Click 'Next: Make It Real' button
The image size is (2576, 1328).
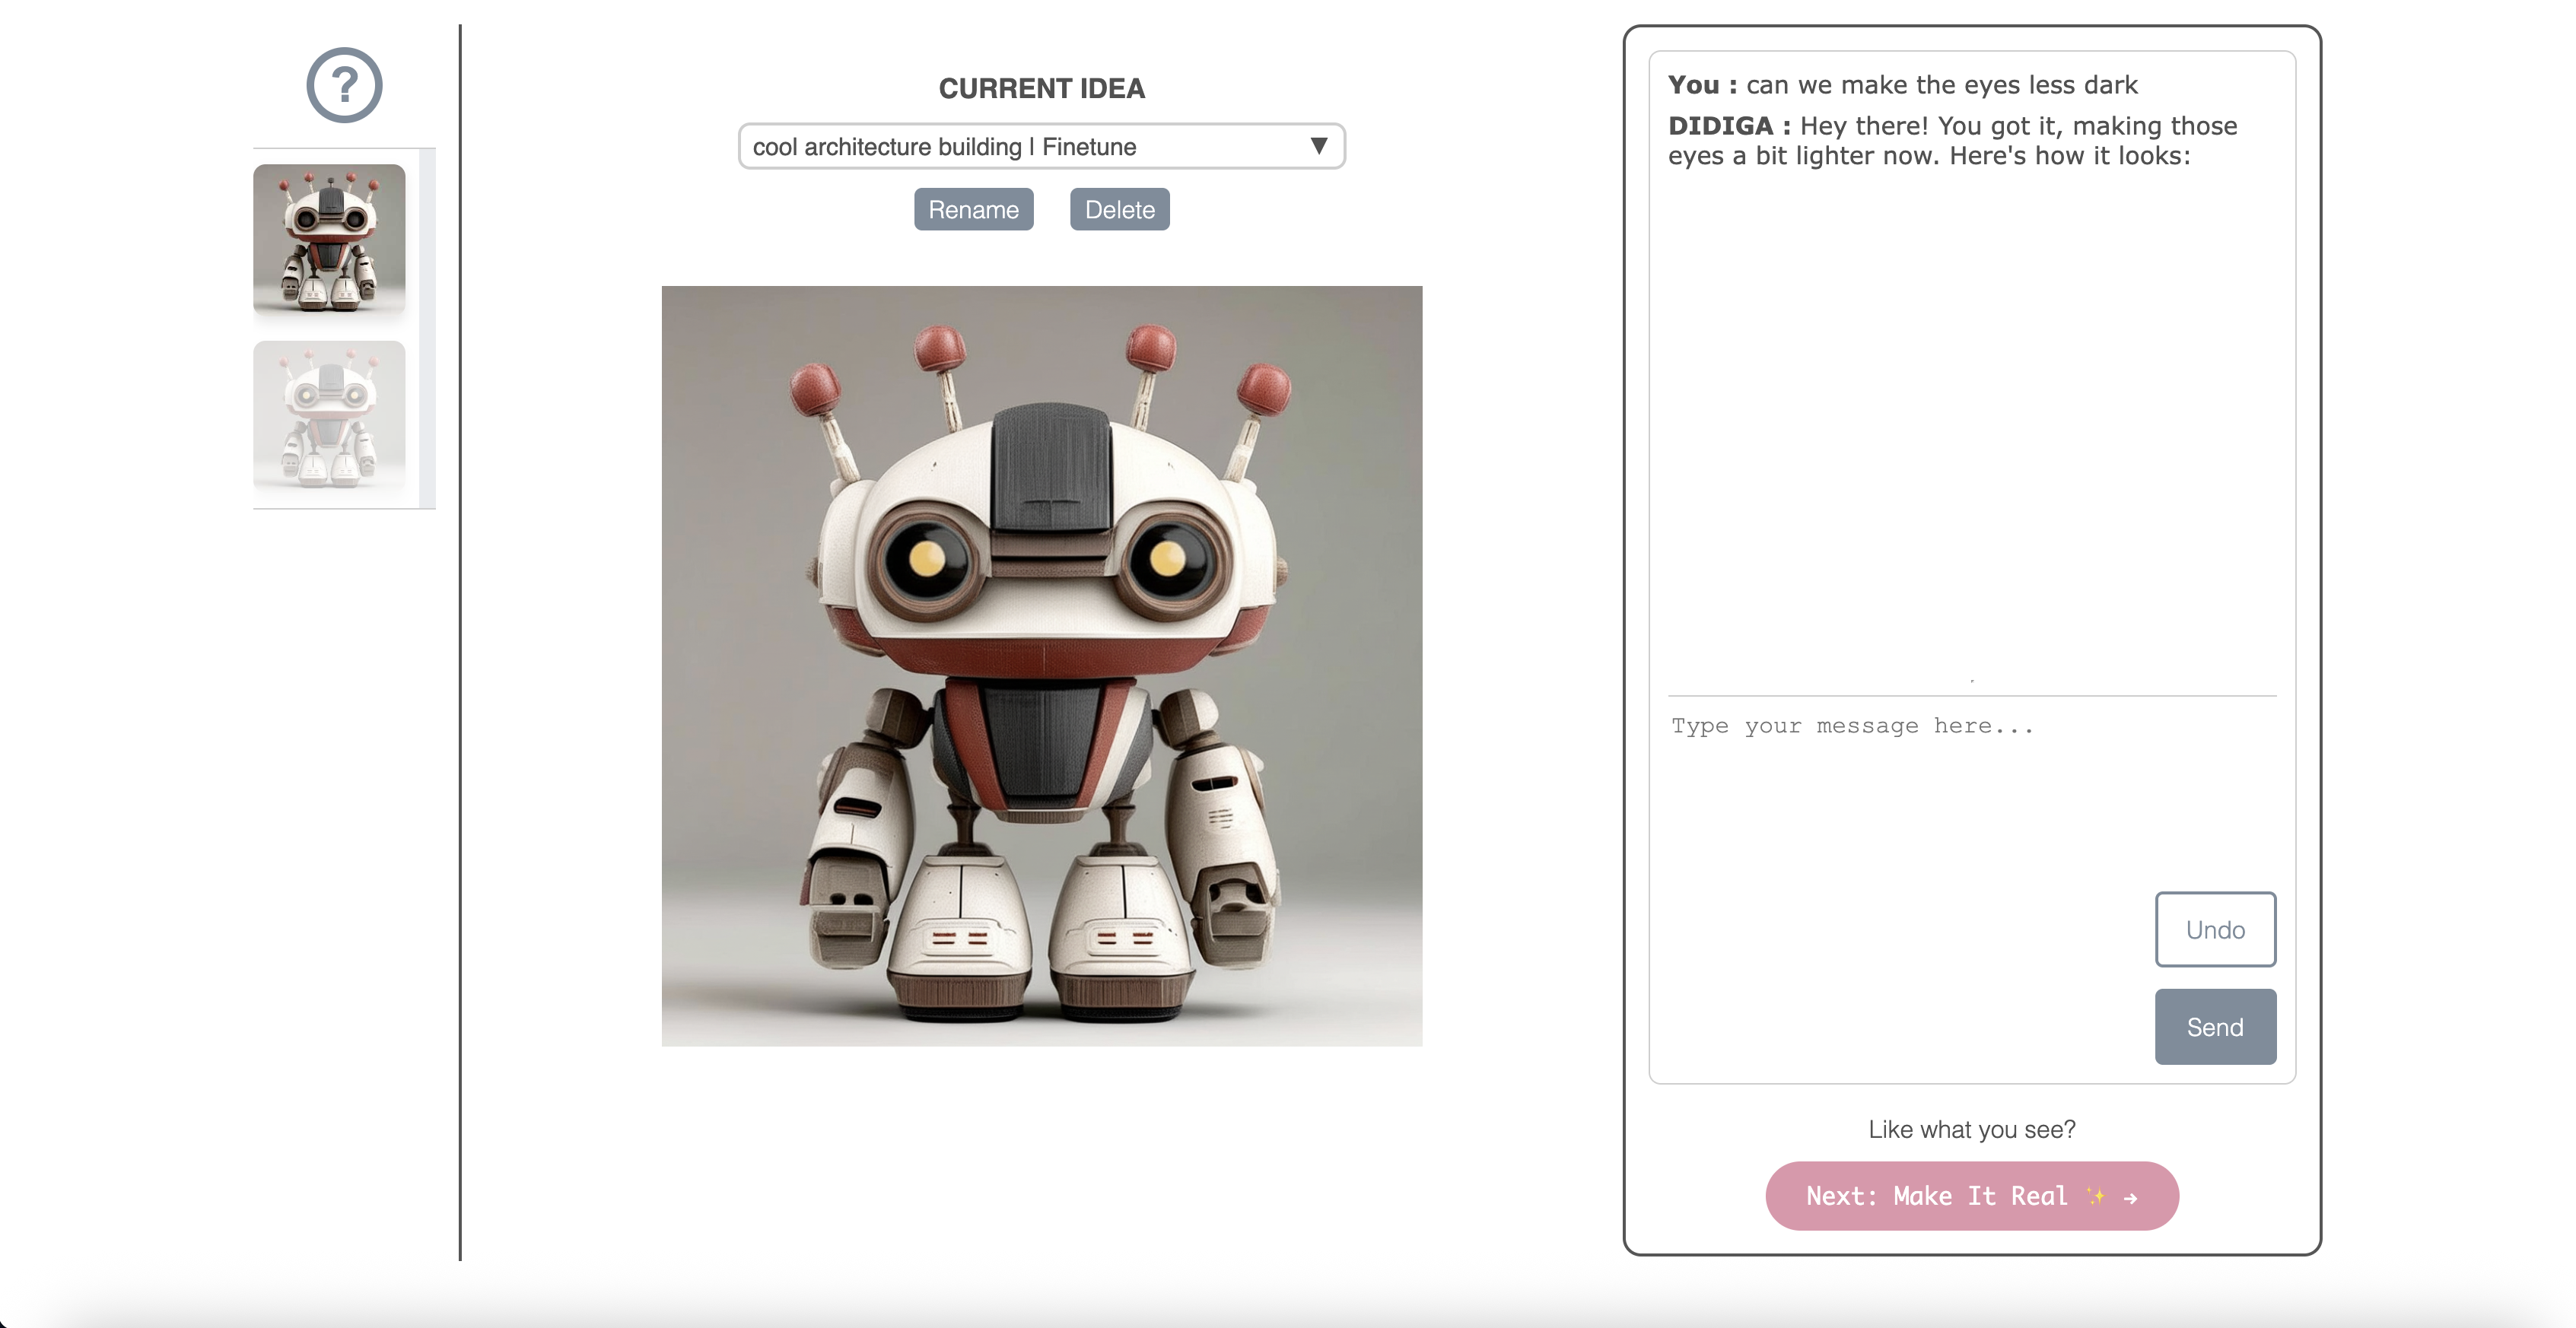[1936, 1196]
